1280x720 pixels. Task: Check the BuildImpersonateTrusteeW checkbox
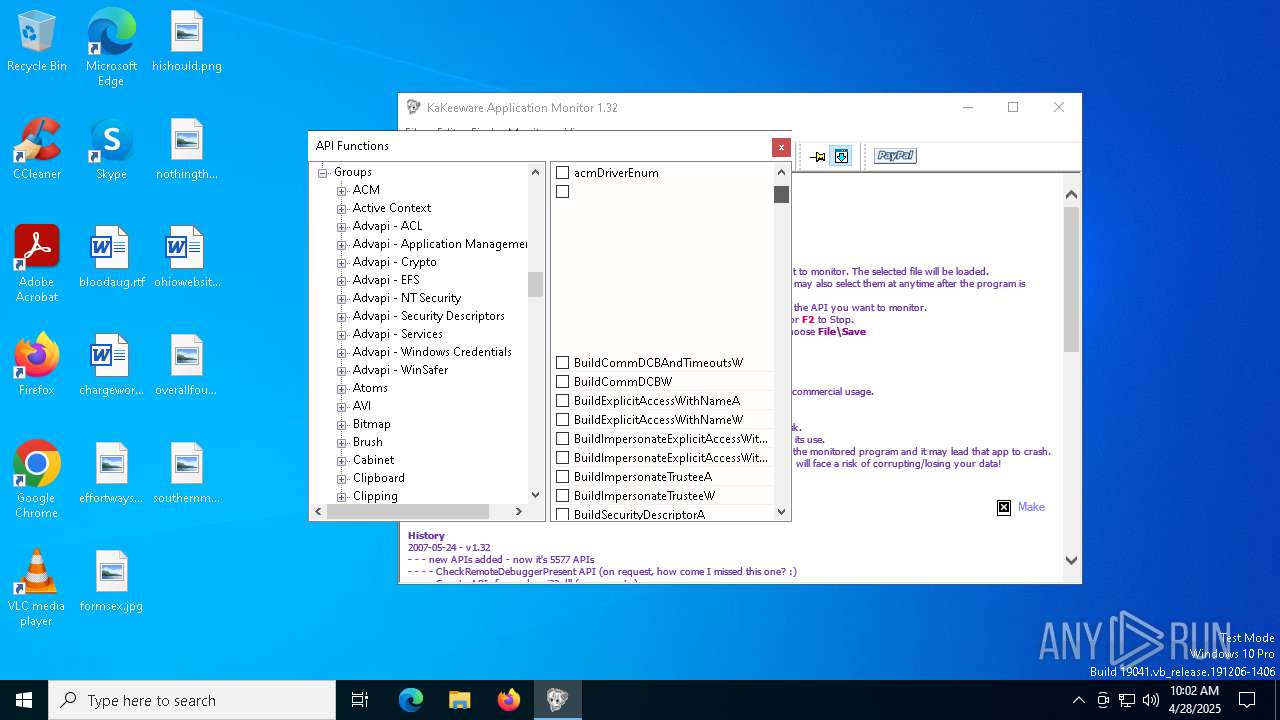point(562,496)
